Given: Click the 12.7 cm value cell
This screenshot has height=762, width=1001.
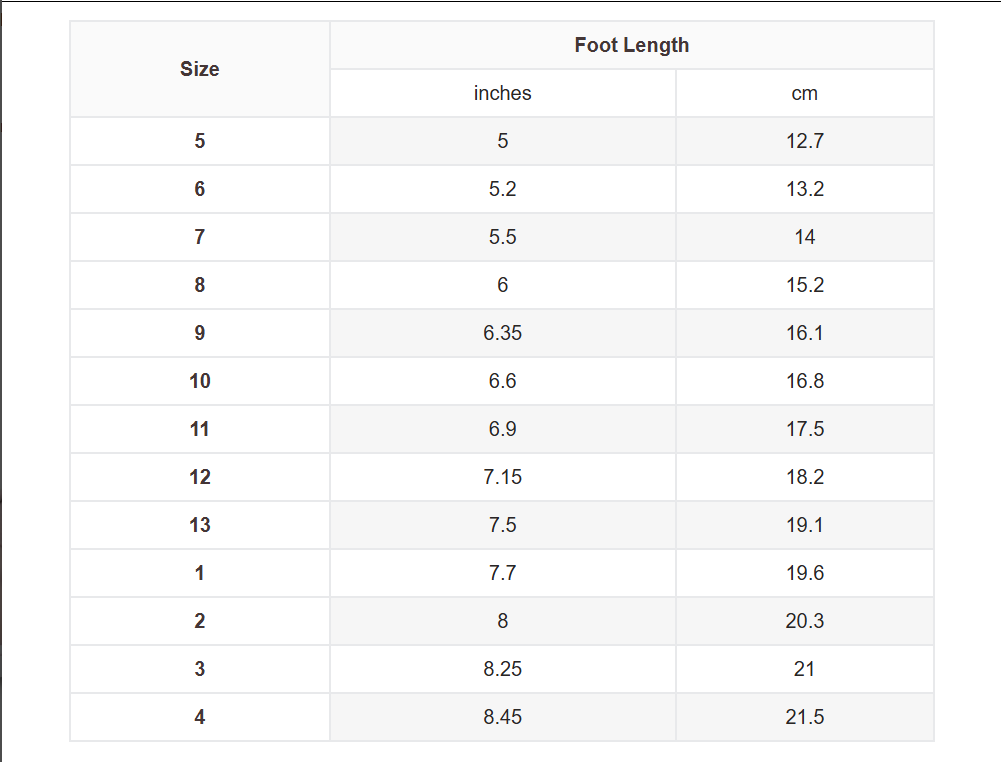Looking at the screenshot, I should (804, 141).
